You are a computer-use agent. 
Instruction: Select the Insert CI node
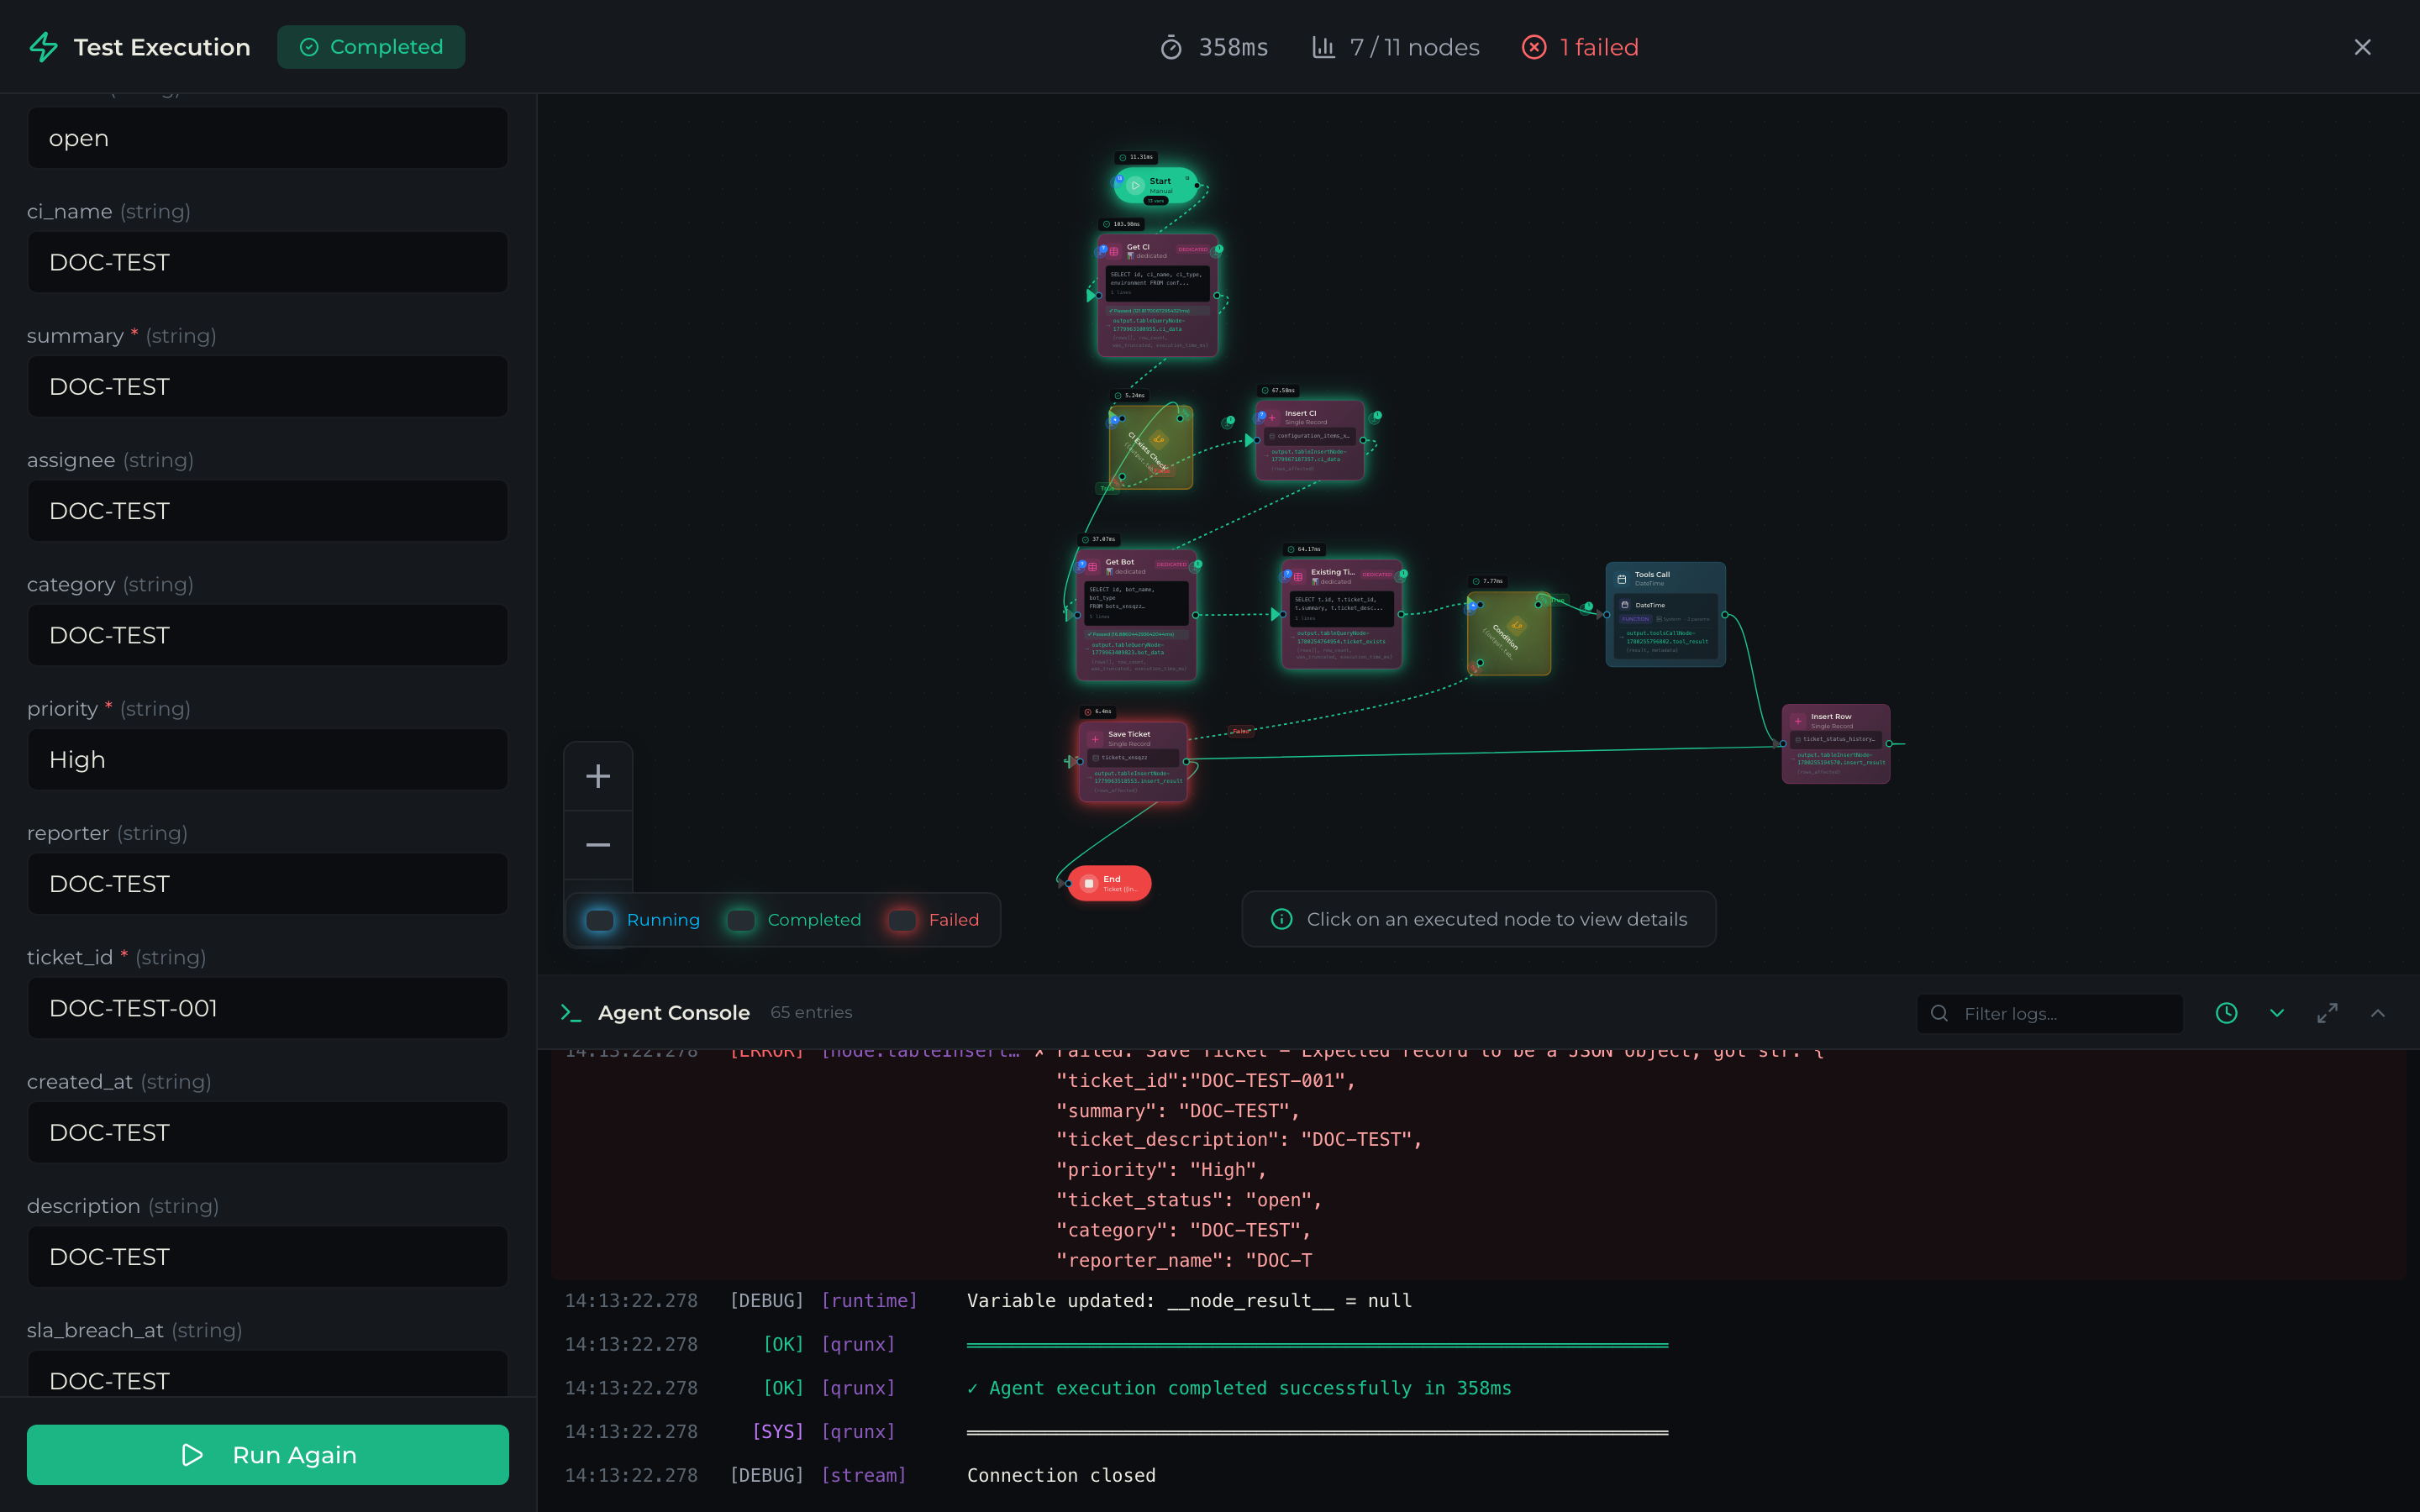pyautogui.click(x=1310, y=440)
